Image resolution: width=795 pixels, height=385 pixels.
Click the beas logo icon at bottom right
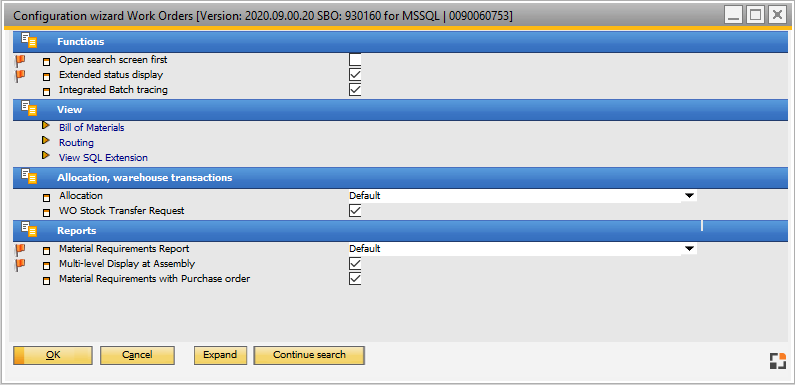click(777, 360)
